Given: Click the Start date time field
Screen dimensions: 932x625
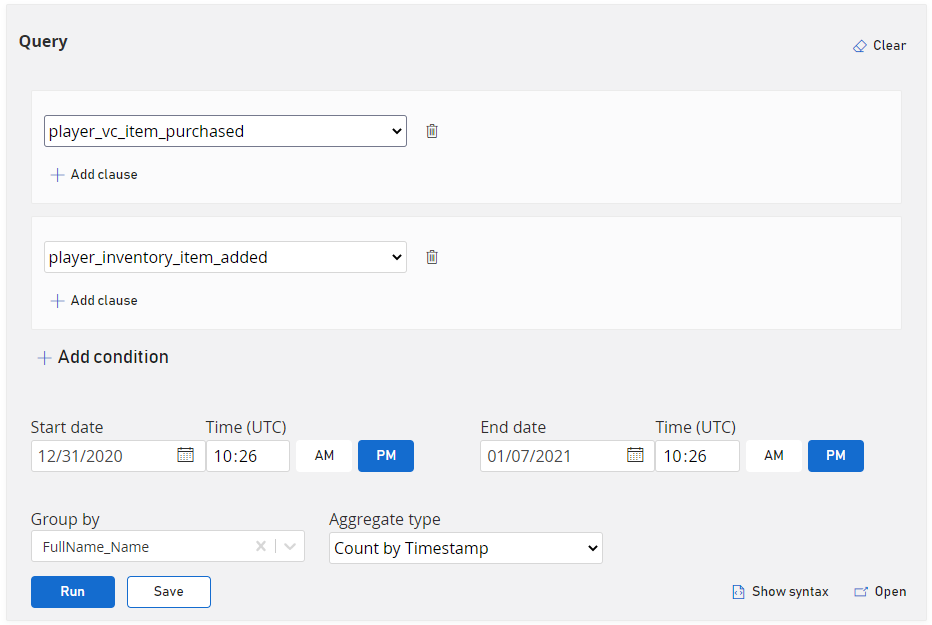Looking at the screenshot, I should (x=247, y=456).
